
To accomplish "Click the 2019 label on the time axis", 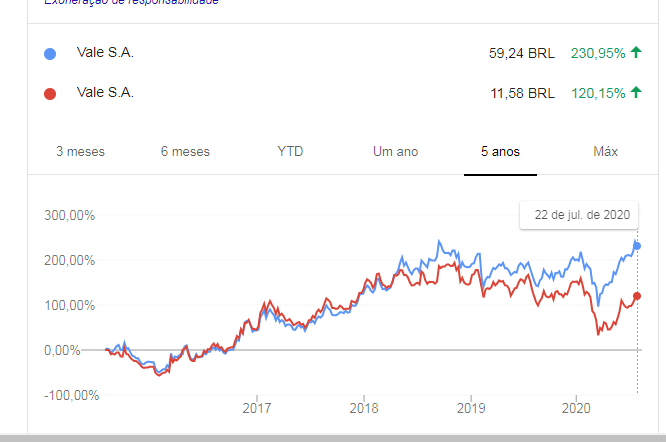I will (x=471, y=408).
